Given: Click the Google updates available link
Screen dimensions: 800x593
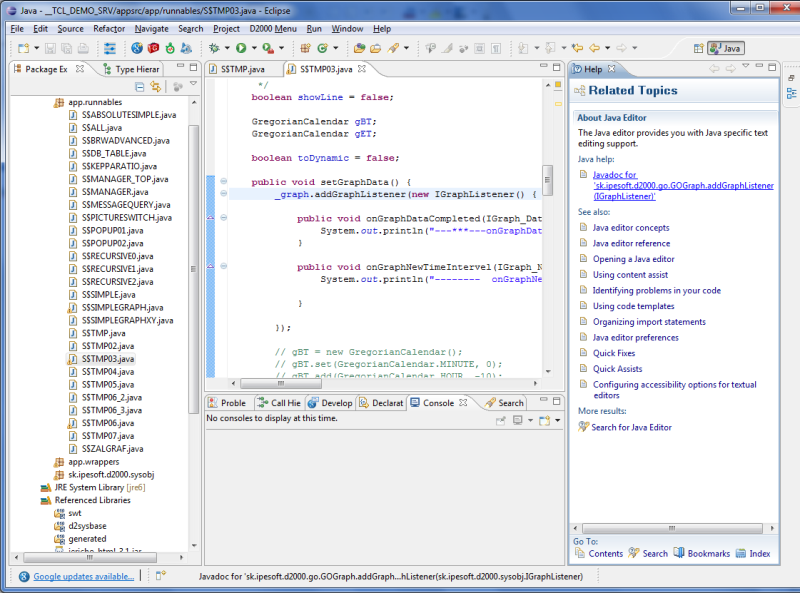Looking at the screenshot, I should tap(84, 576).
